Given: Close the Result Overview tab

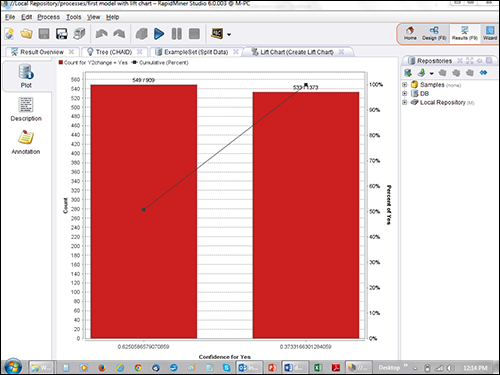Looking at the screenshot, I should coord(71,52).
